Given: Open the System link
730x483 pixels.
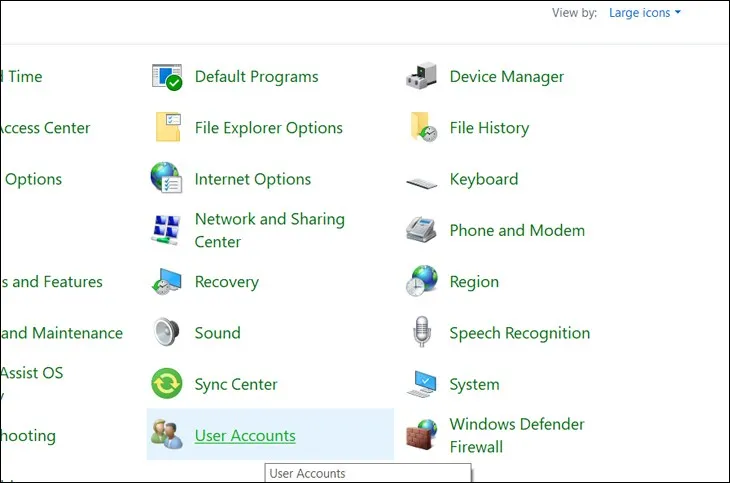Looking at the screenshot, I should coord(474,385).
